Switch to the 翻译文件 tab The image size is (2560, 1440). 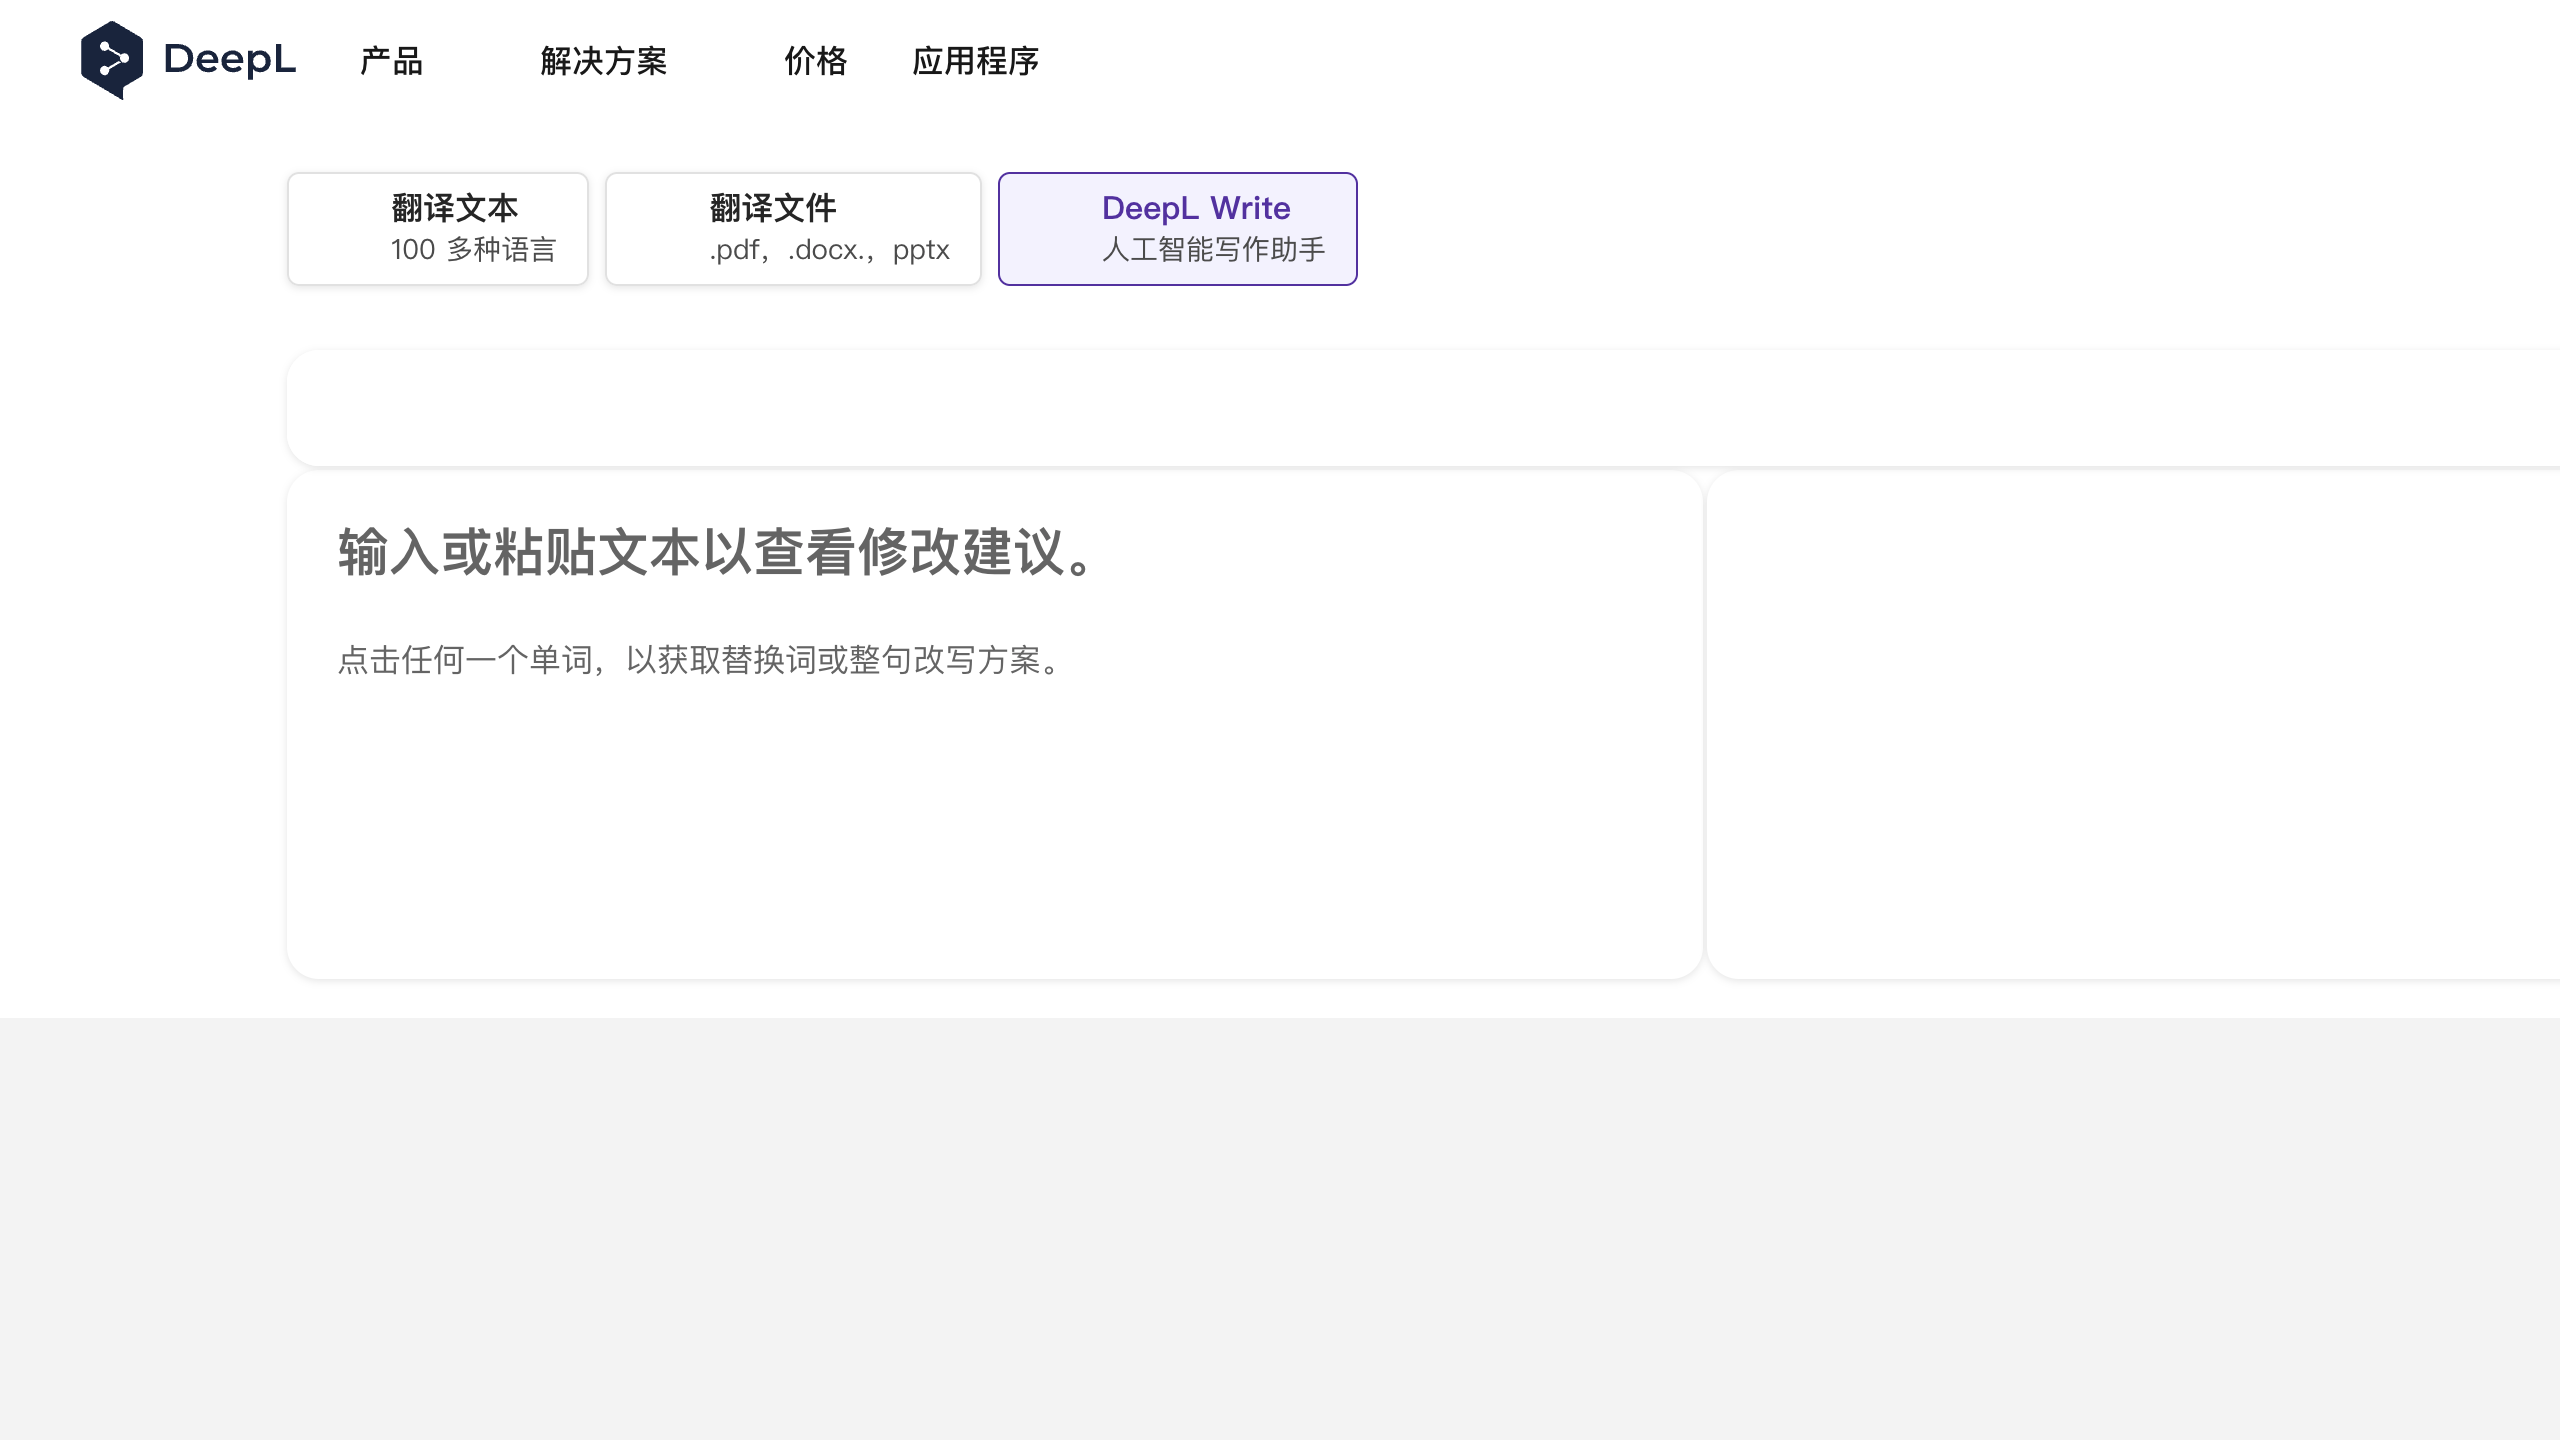pyautogui.click(x=793, y=229)
